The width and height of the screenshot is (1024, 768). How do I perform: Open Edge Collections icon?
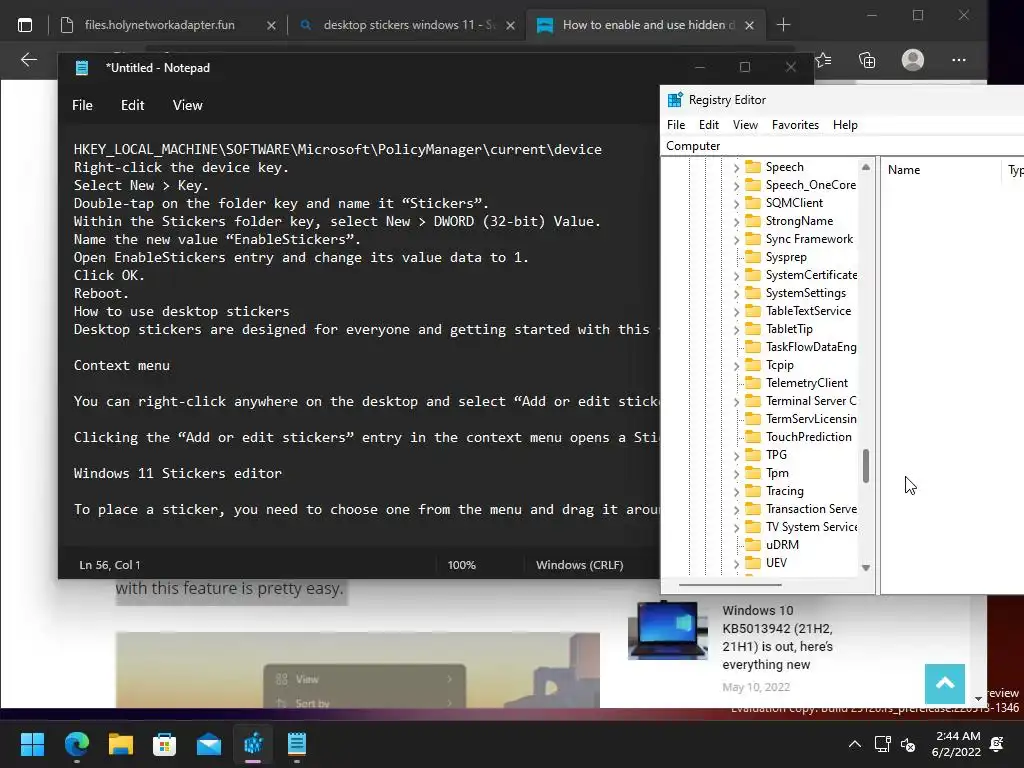867,60
